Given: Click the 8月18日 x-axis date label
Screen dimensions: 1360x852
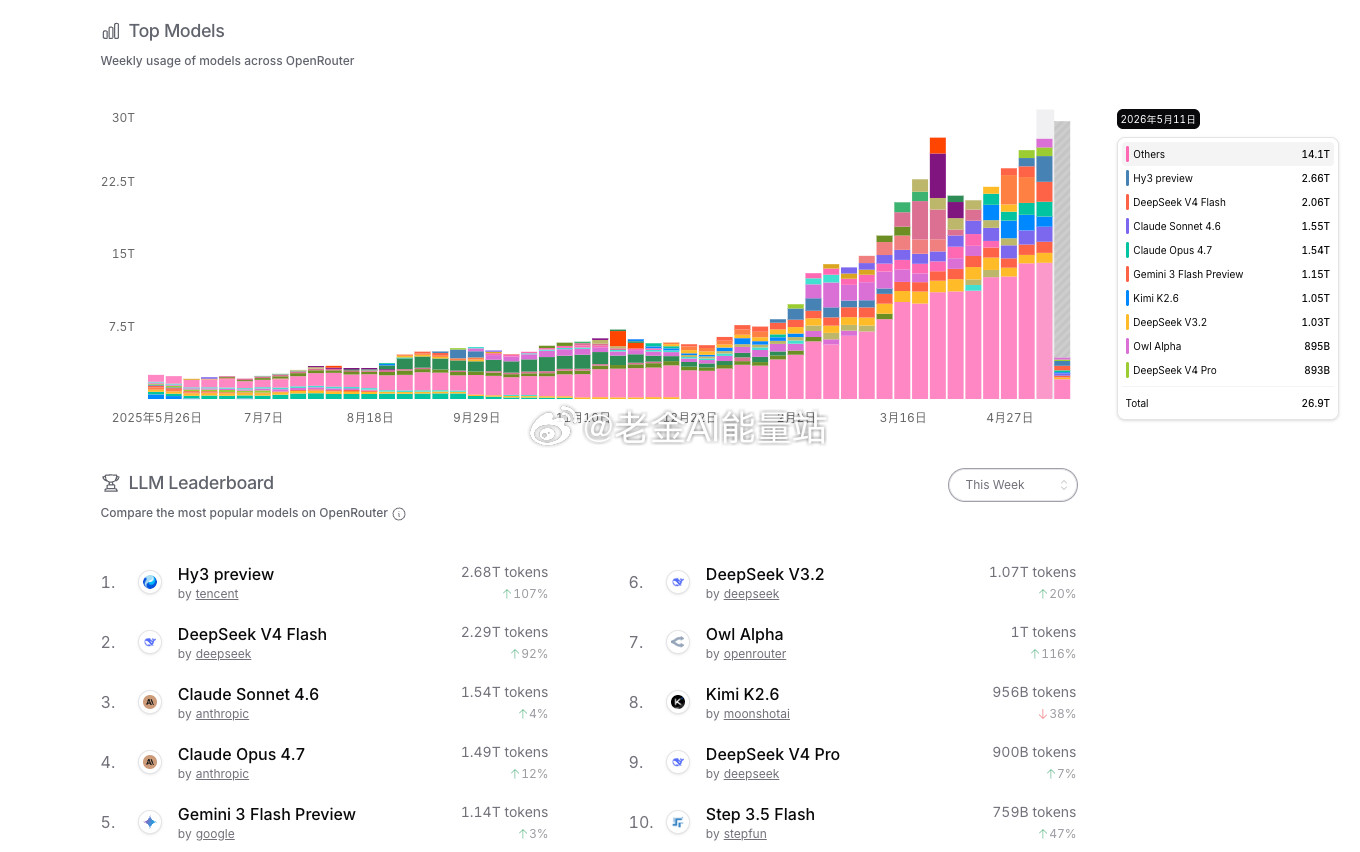Looking at the screenshot, I should (370, 418).
